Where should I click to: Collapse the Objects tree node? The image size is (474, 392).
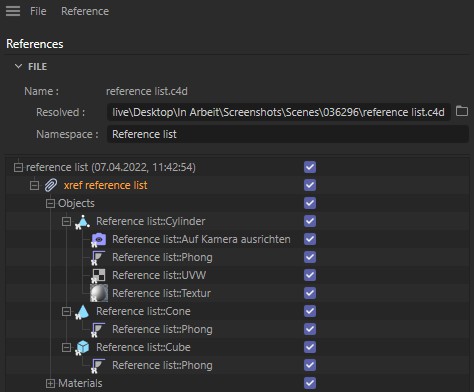click(50, 203)
